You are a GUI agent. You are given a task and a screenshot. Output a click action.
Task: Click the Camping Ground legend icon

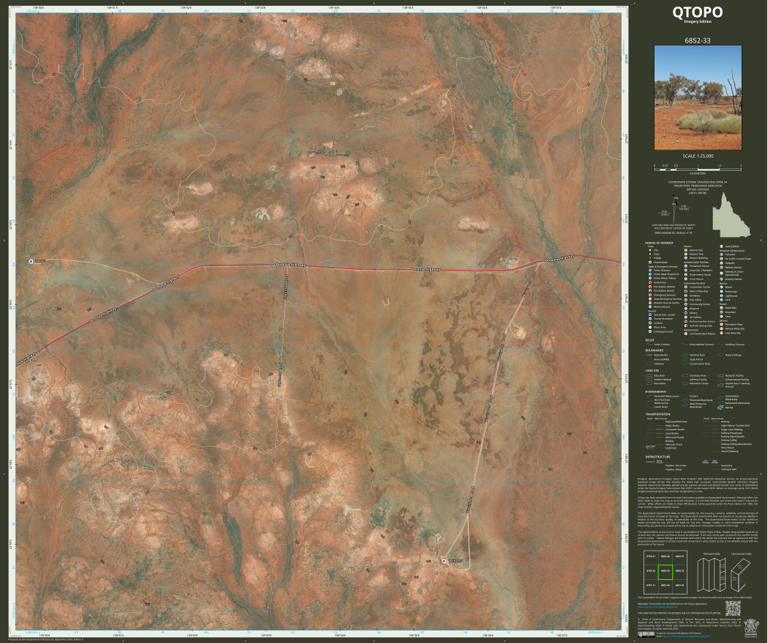coord(650,332)
